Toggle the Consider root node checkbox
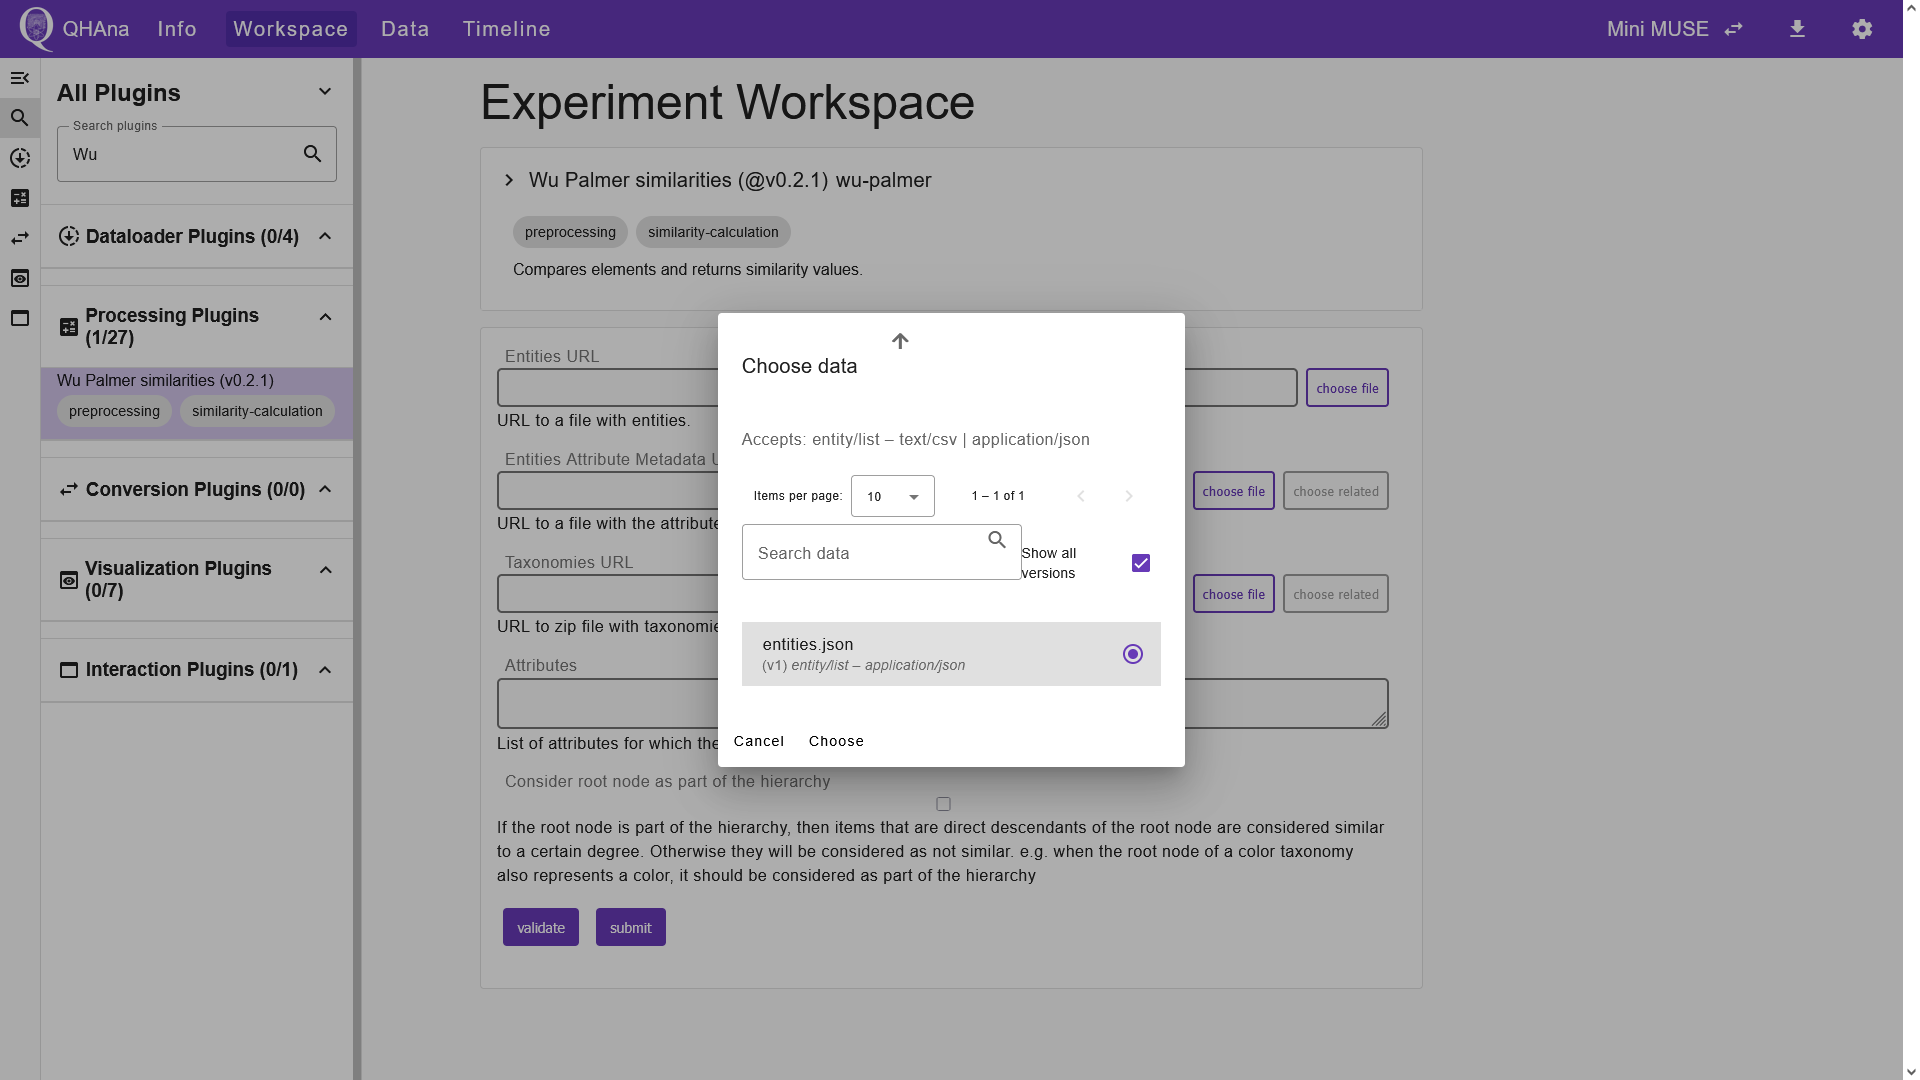1920x1080 pixels. coord(943,804)
